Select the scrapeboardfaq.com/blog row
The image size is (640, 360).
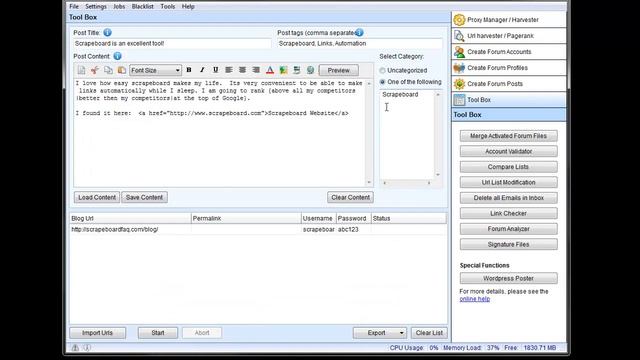tap(258, 229)
